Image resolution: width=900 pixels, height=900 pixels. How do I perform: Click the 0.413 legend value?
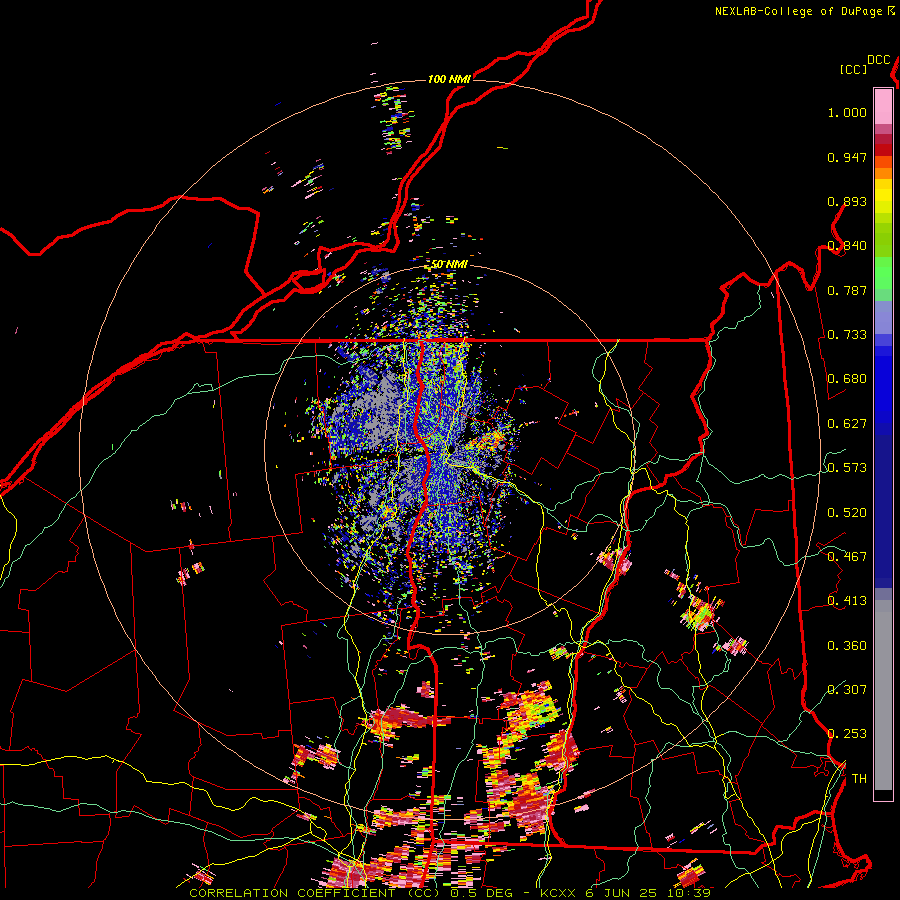tap(847, 601)
